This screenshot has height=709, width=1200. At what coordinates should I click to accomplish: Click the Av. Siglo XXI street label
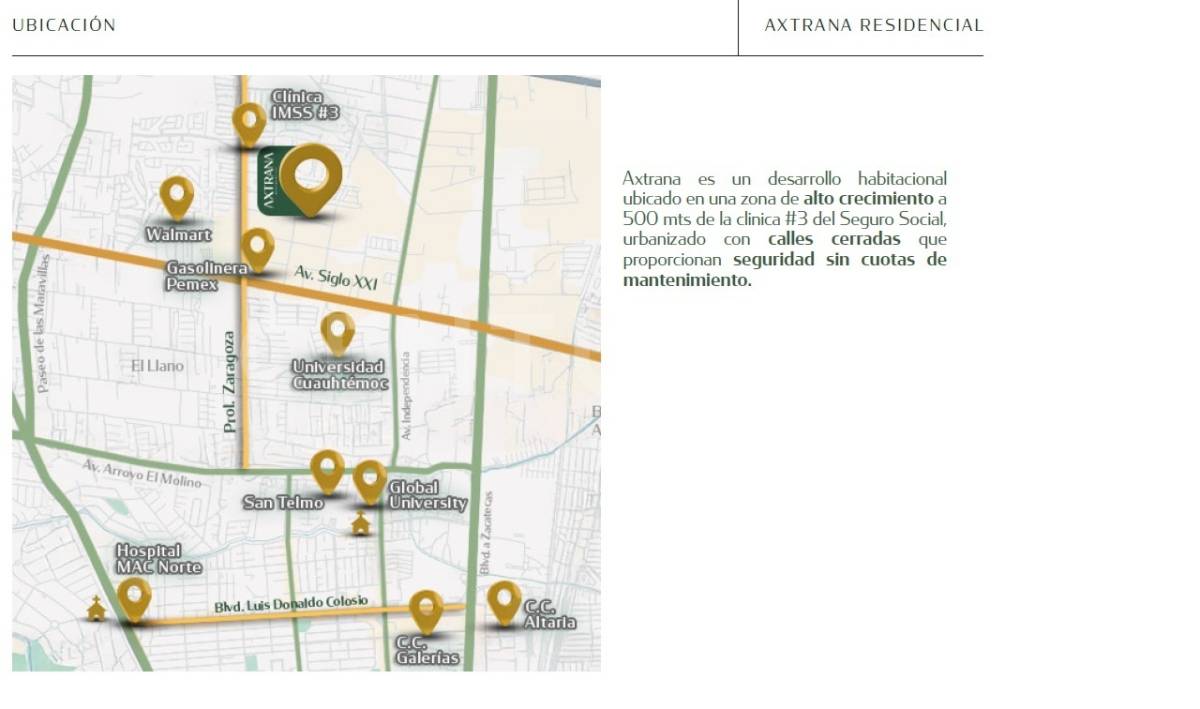(x=336, y=278)
